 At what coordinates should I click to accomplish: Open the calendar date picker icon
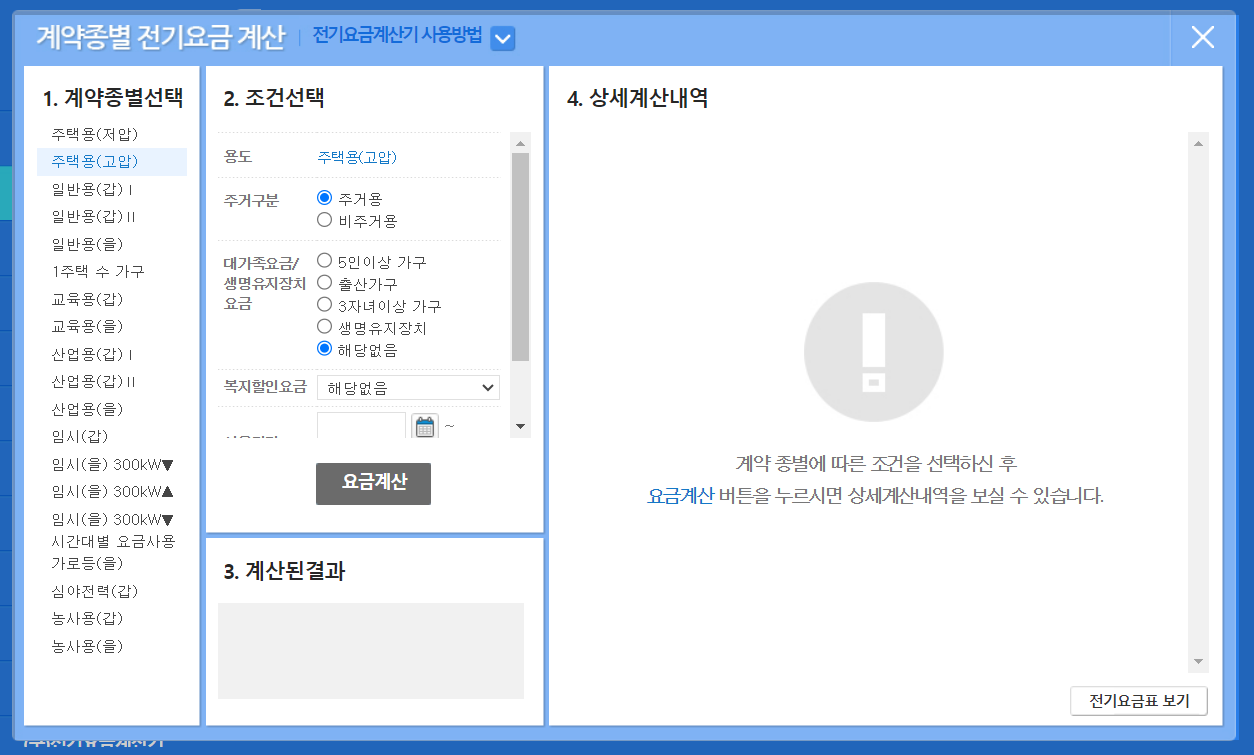pos(424,425)
